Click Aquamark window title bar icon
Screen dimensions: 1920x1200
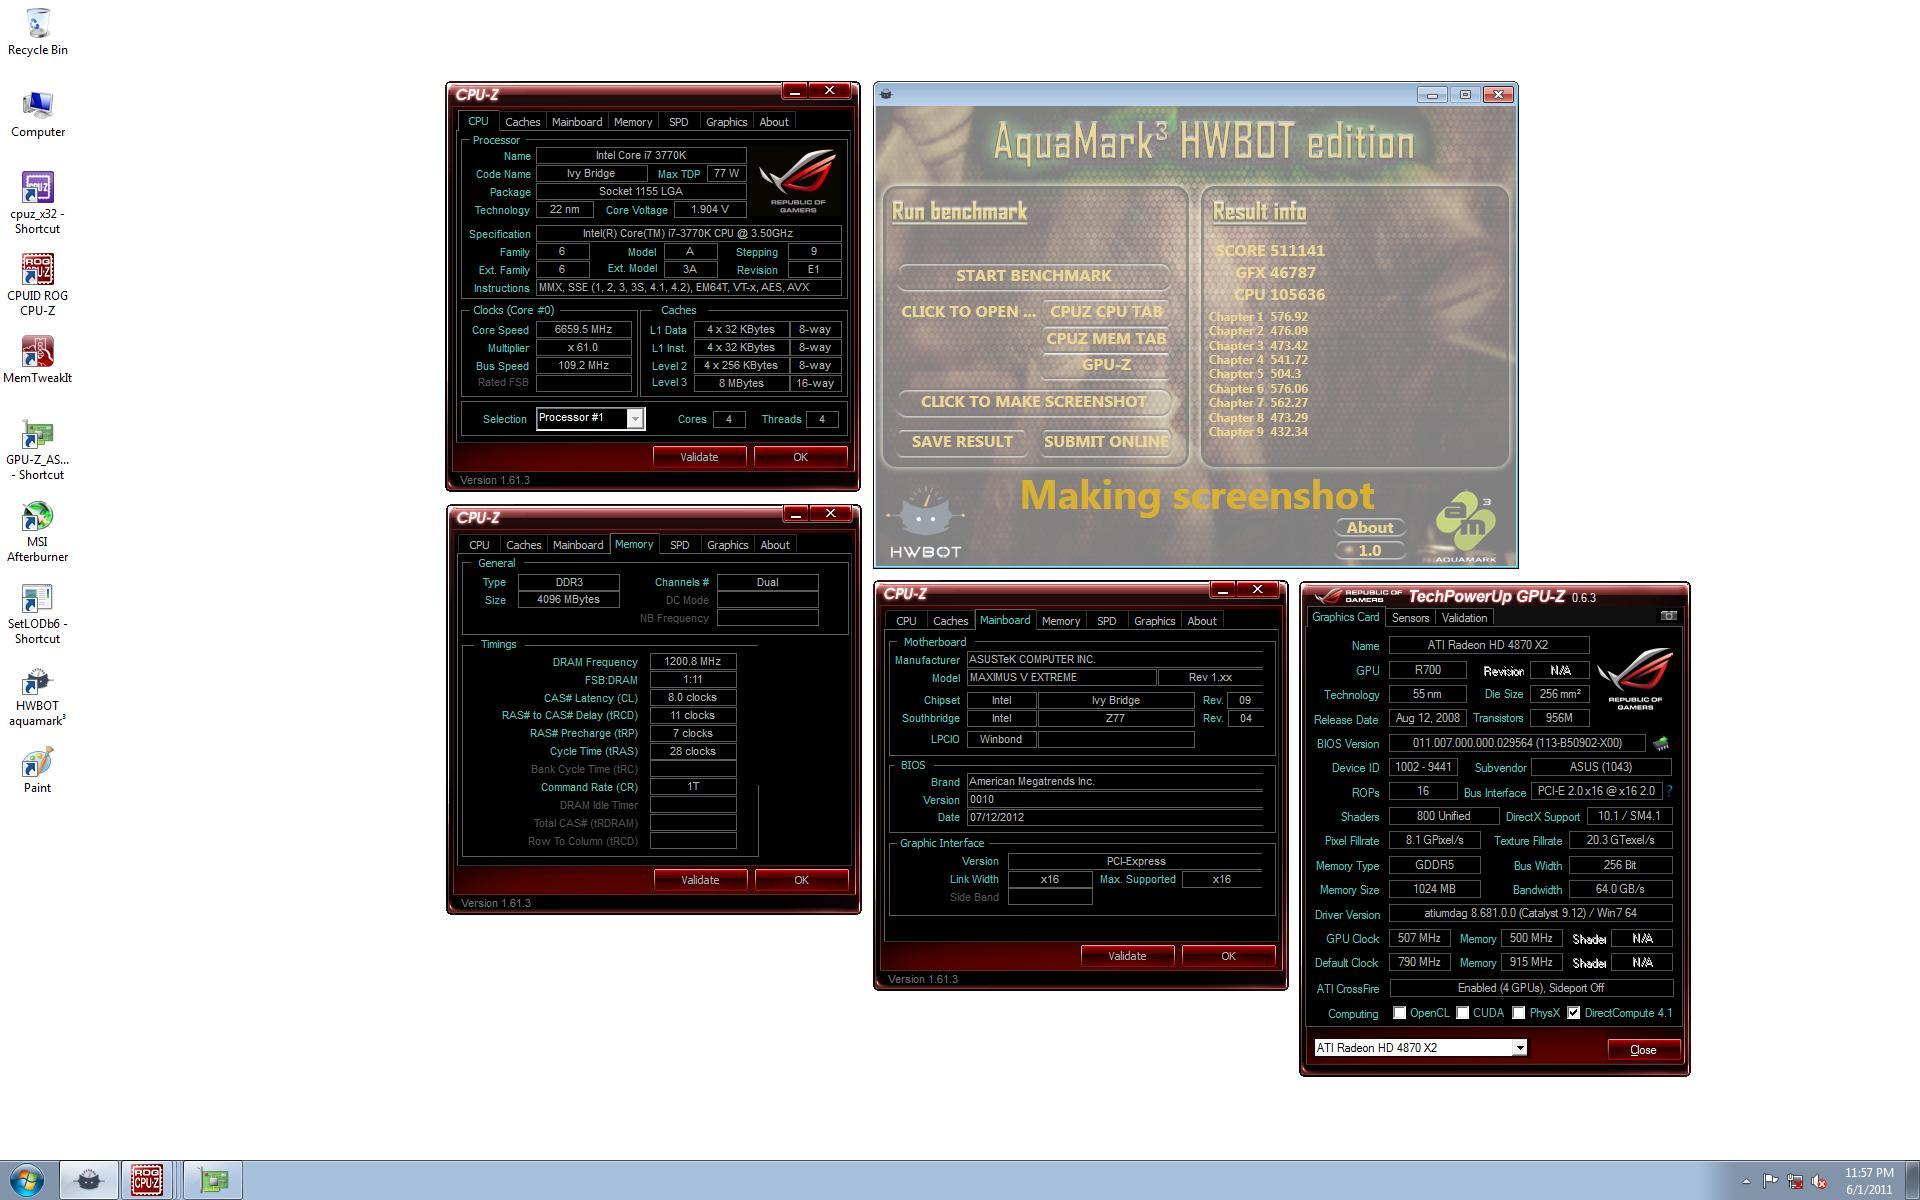tap(886, 94)
